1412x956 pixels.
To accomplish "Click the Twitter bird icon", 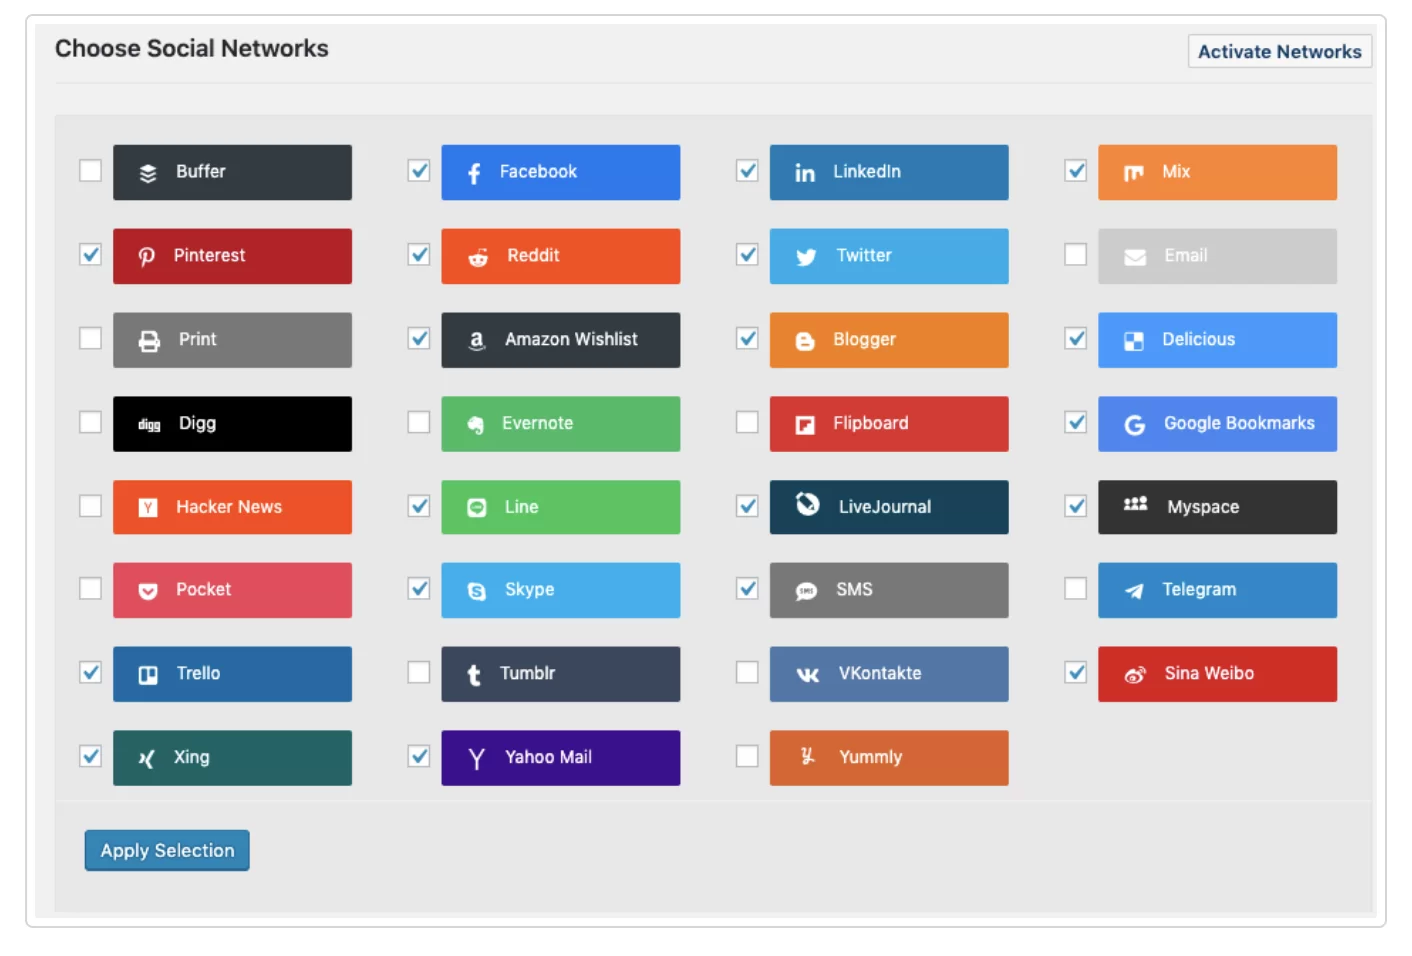I will pos(806,257).
